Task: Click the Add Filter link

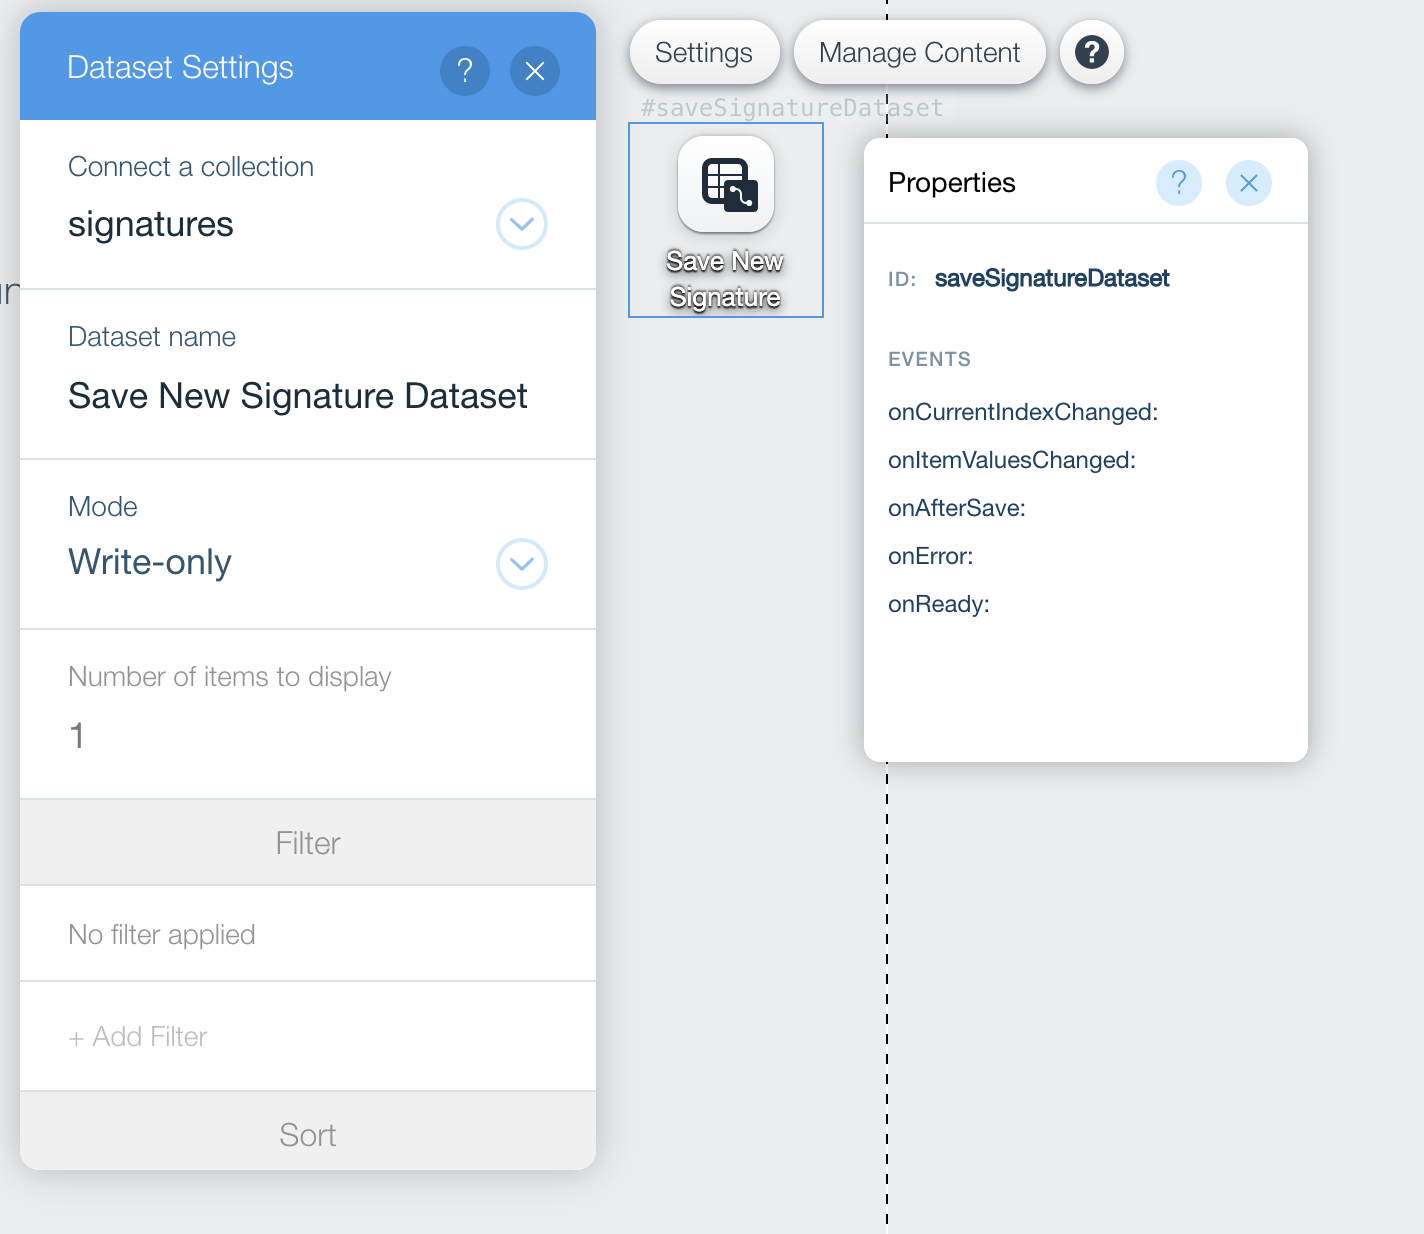Action: click(138, 1037)
